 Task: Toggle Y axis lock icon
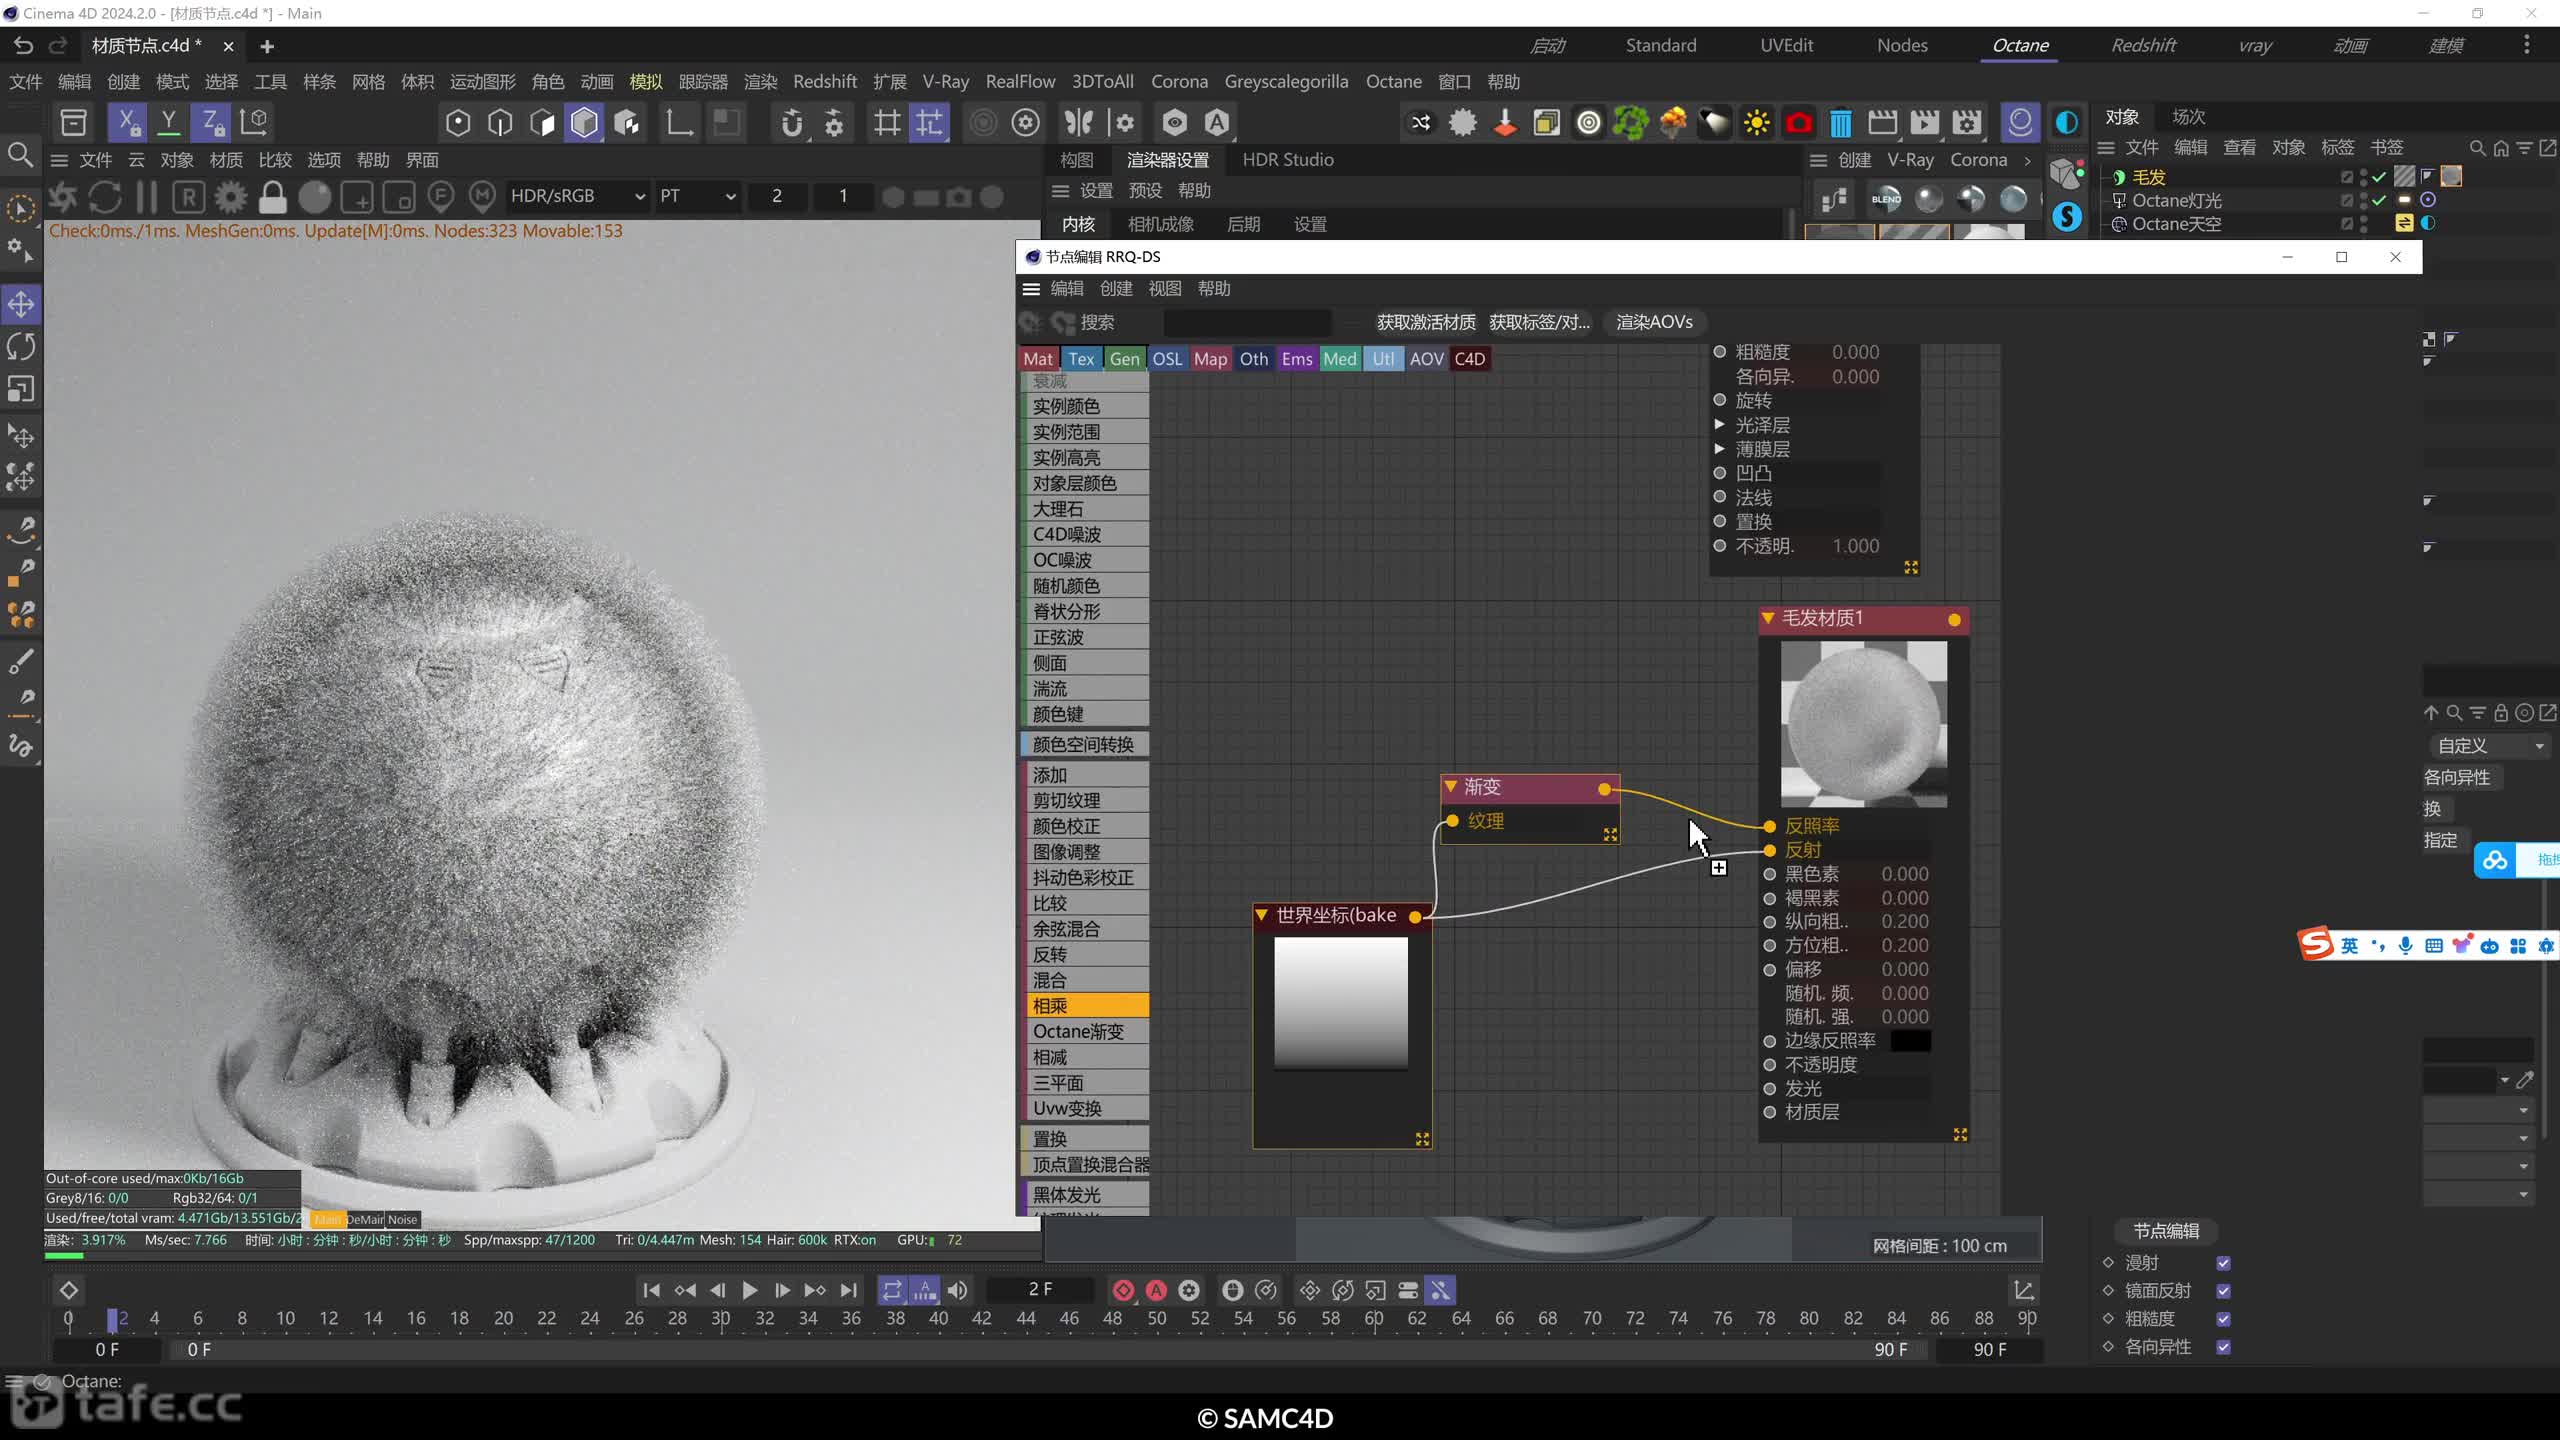tap(169, 122)
